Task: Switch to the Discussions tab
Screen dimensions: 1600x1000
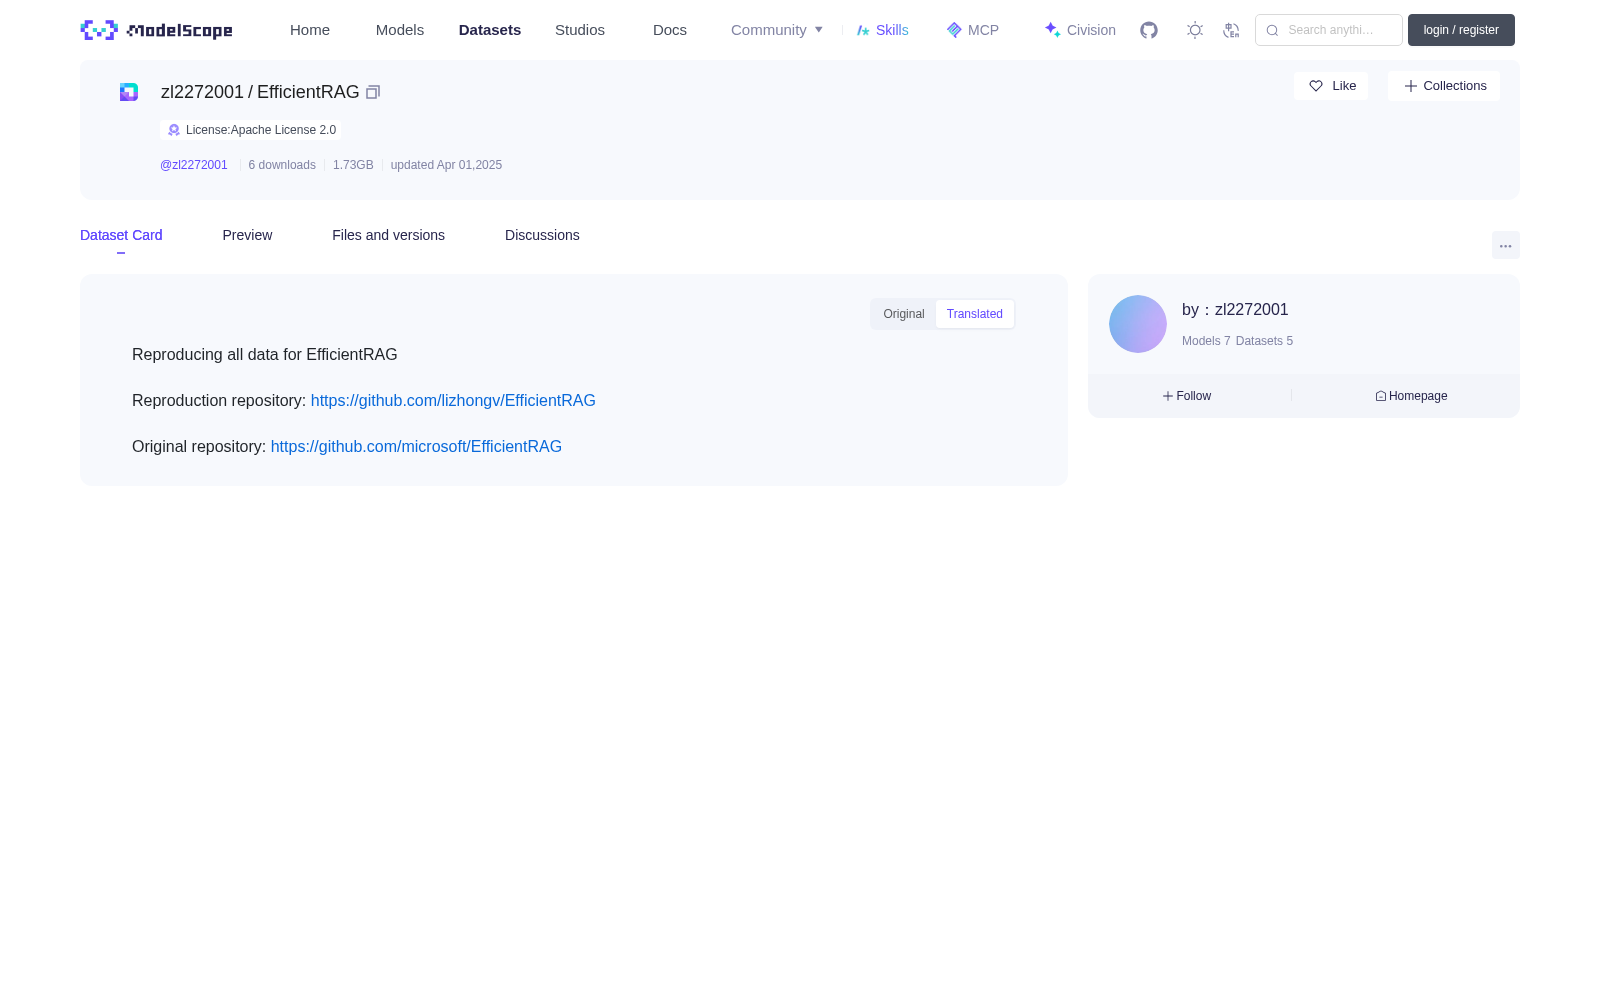Action: [x=542, y=235]
